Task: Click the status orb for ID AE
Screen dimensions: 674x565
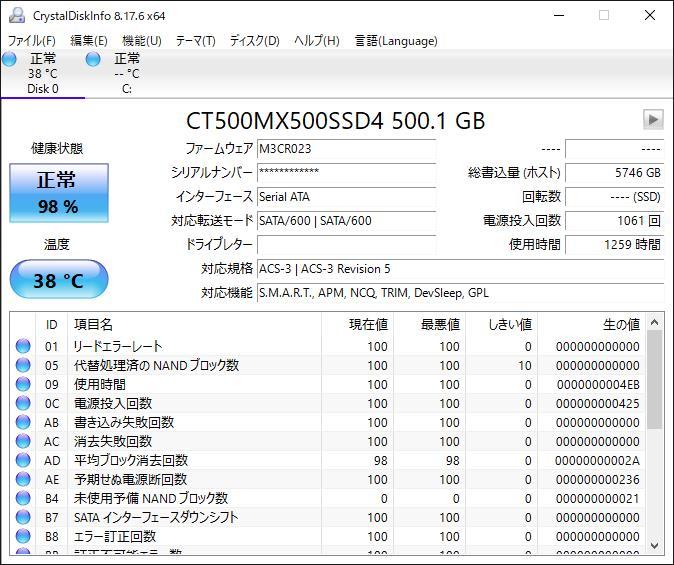Action: (23, 479)
